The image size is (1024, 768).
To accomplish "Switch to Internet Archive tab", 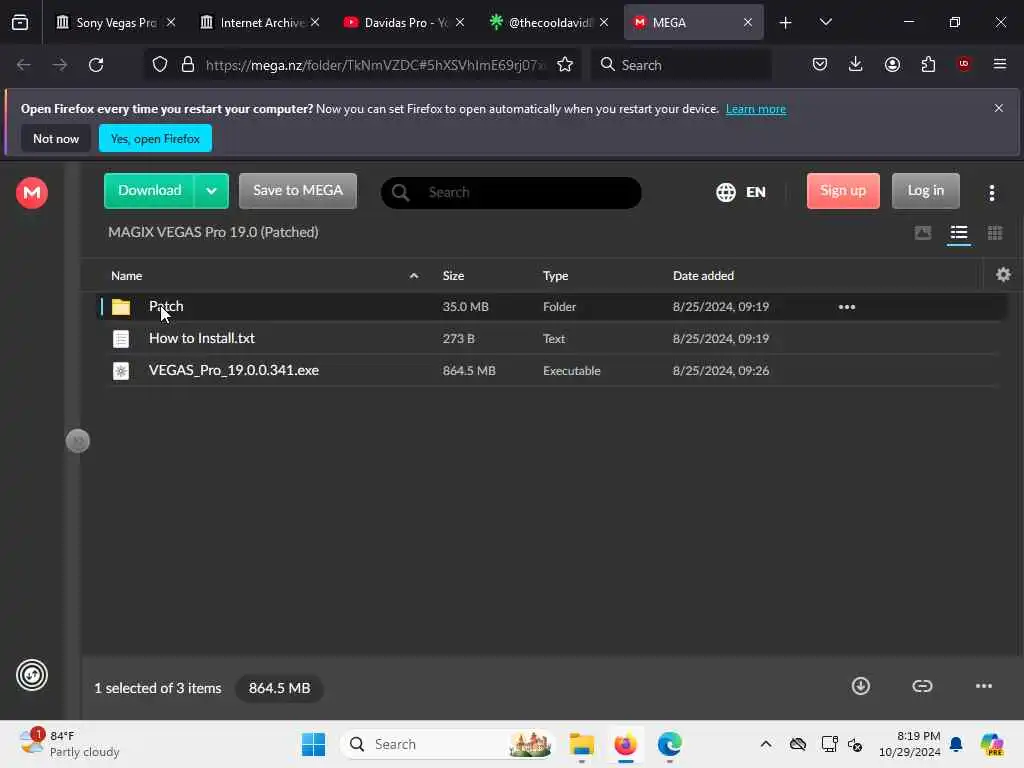I will [259, 22].
